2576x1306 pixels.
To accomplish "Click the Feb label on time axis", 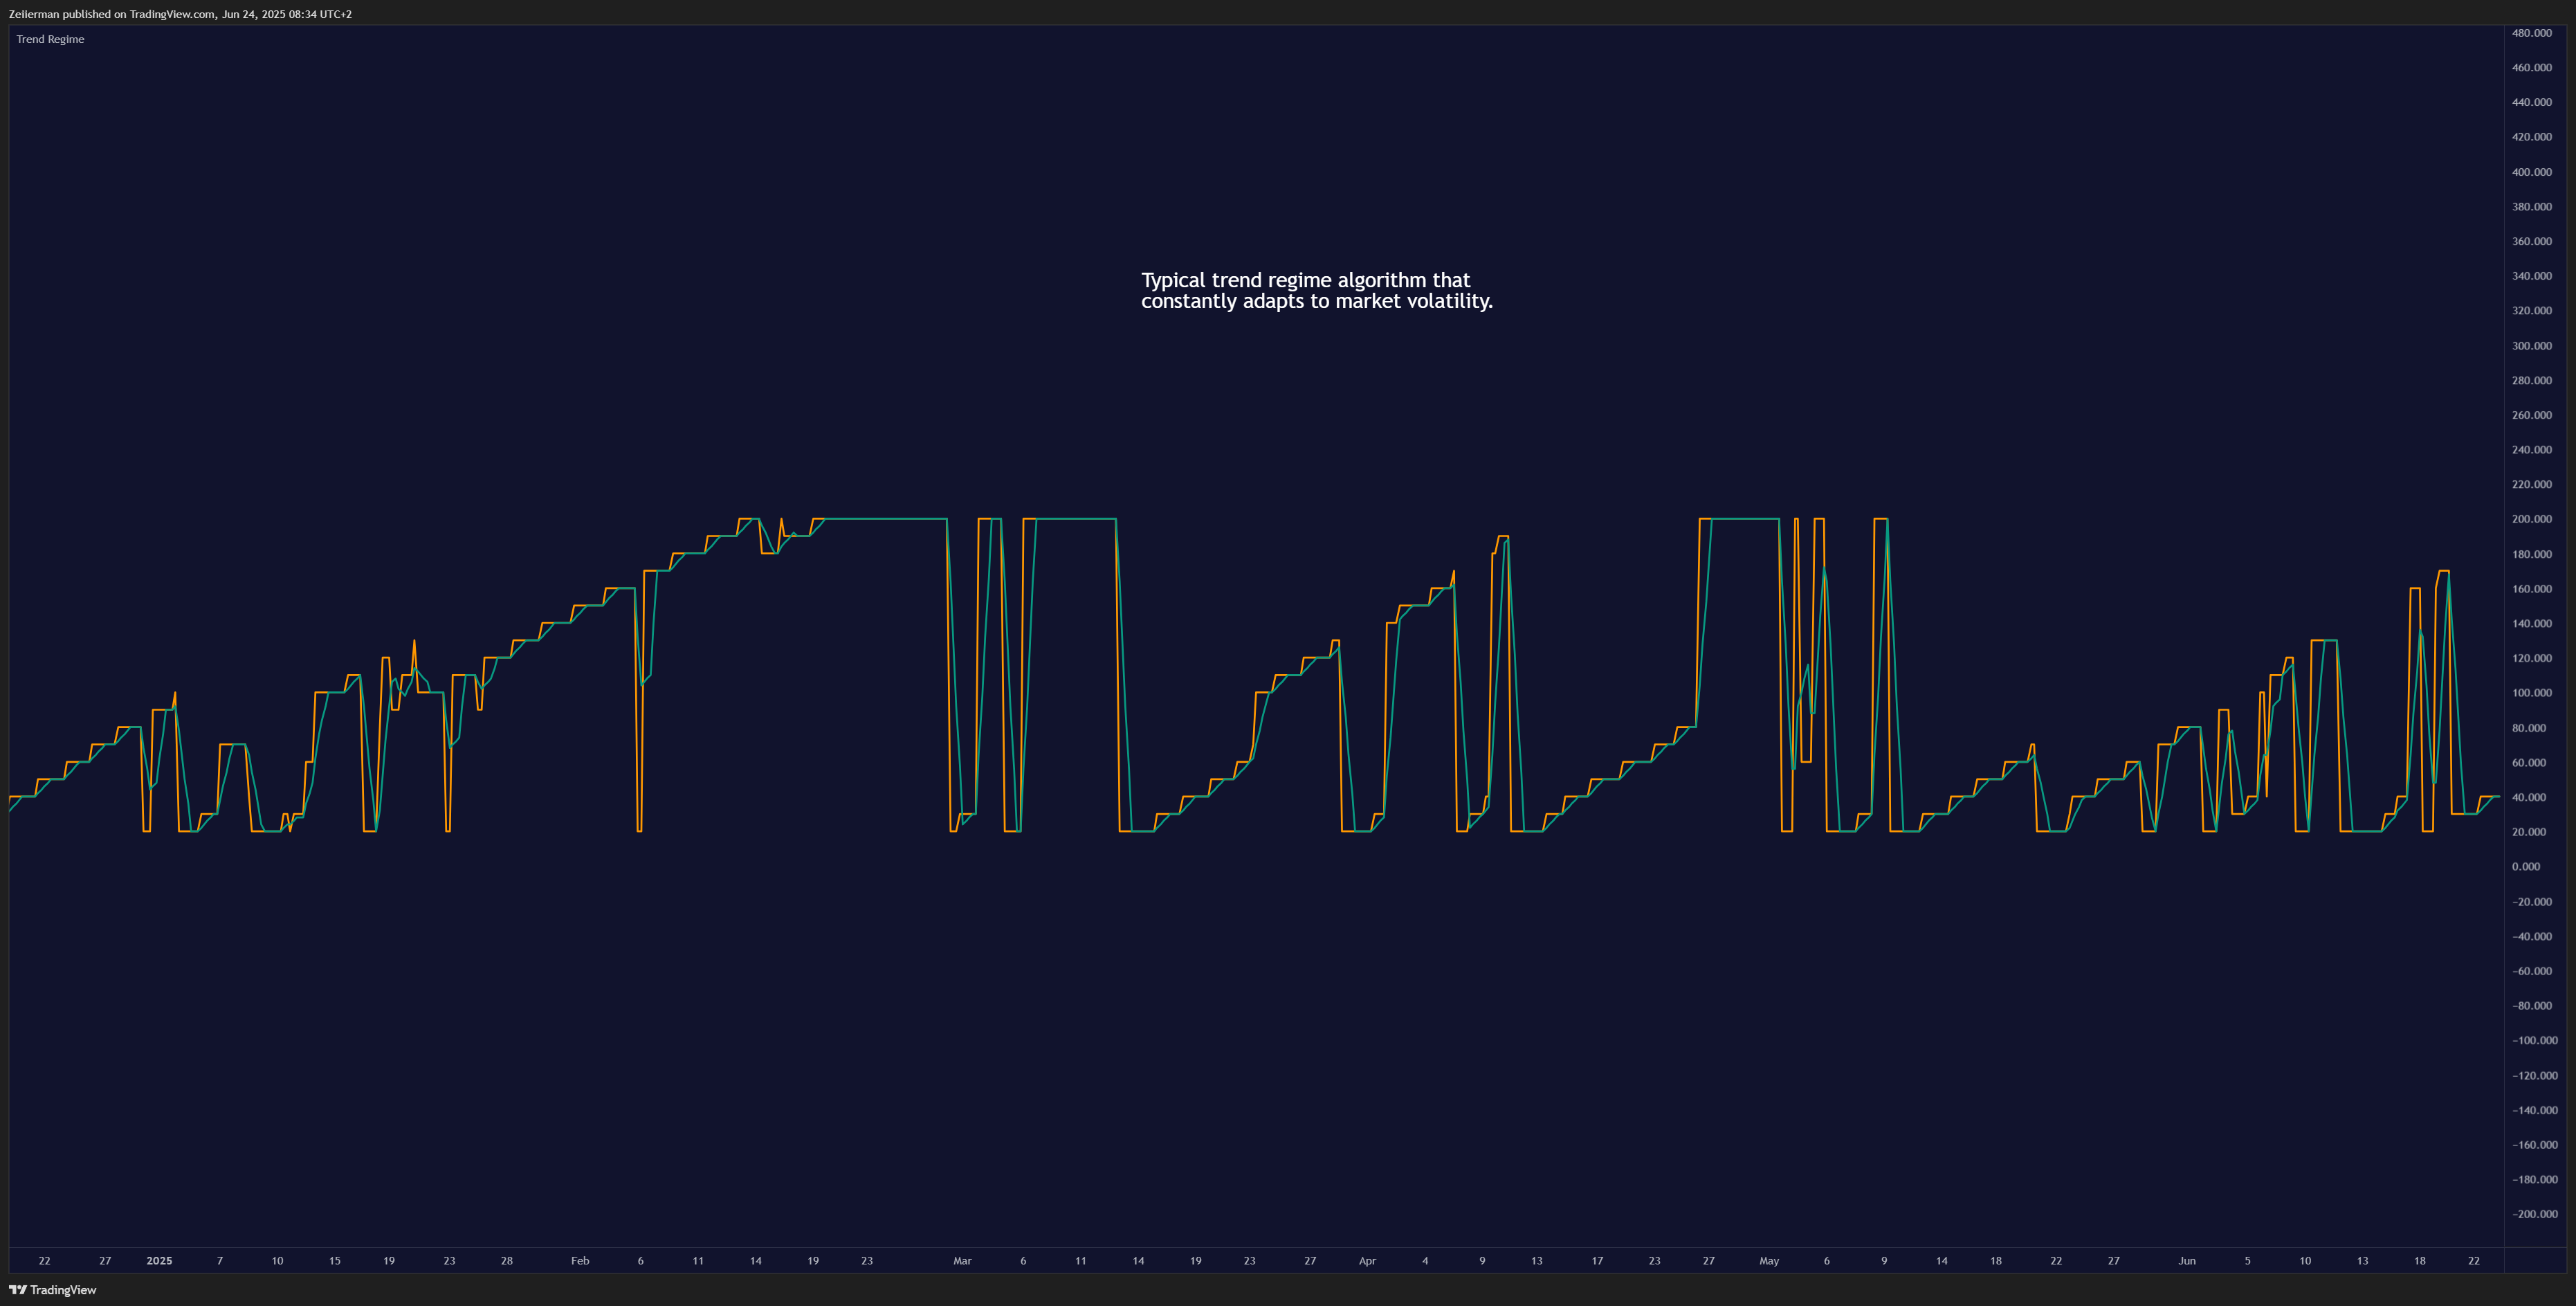I will coord(580,1261).
